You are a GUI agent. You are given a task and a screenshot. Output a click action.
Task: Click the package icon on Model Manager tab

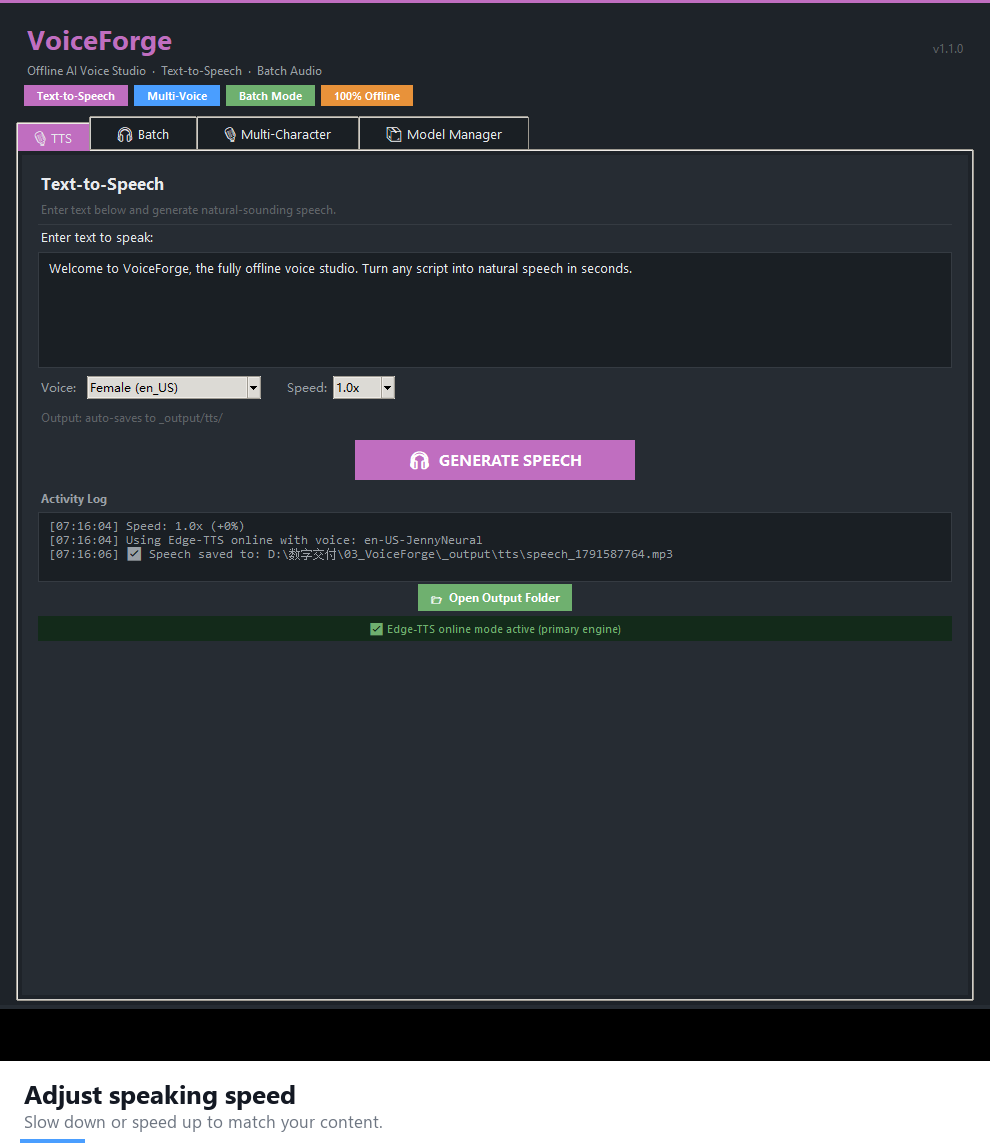pos(394,134)
